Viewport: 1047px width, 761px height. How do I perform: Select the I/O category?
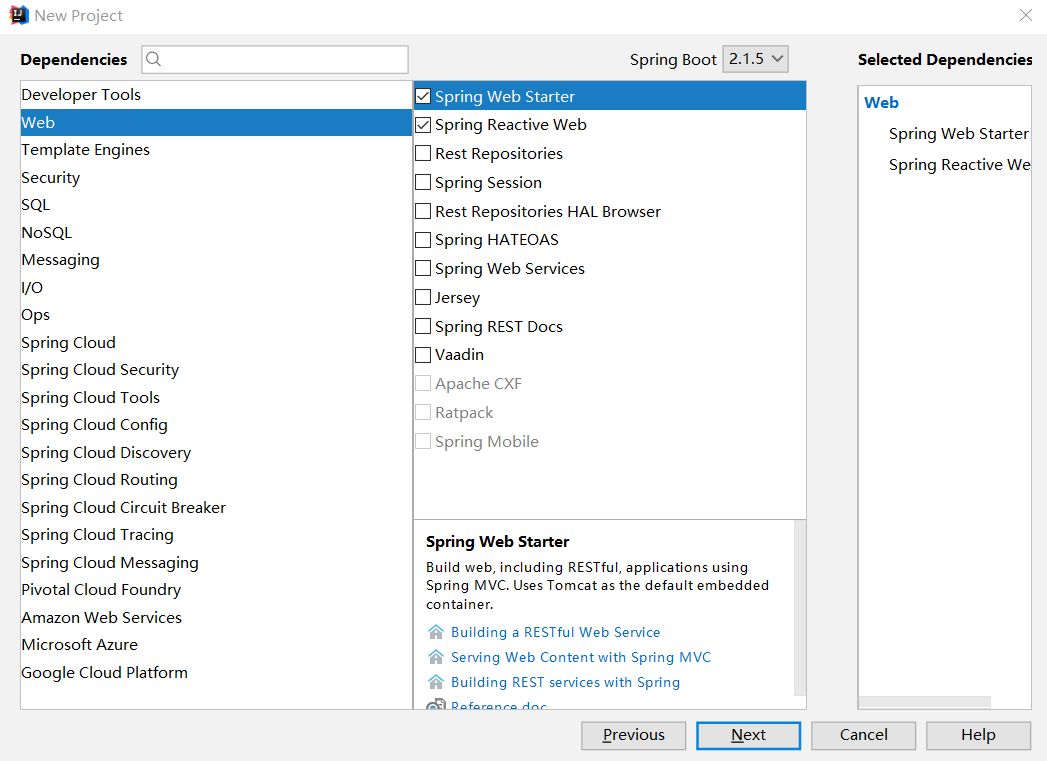[x=216, y=288]
